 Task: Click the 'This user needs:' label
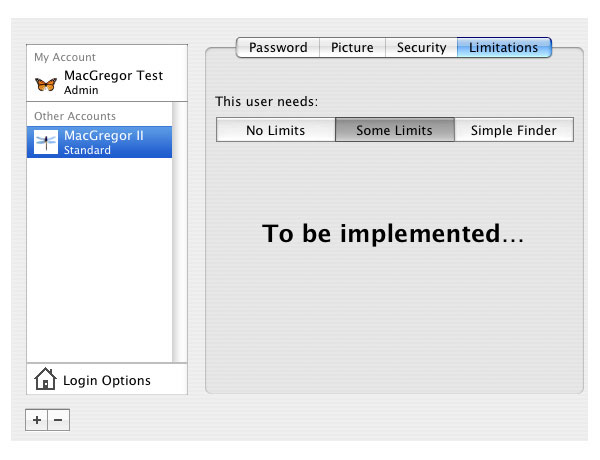(x=266, y=101)
